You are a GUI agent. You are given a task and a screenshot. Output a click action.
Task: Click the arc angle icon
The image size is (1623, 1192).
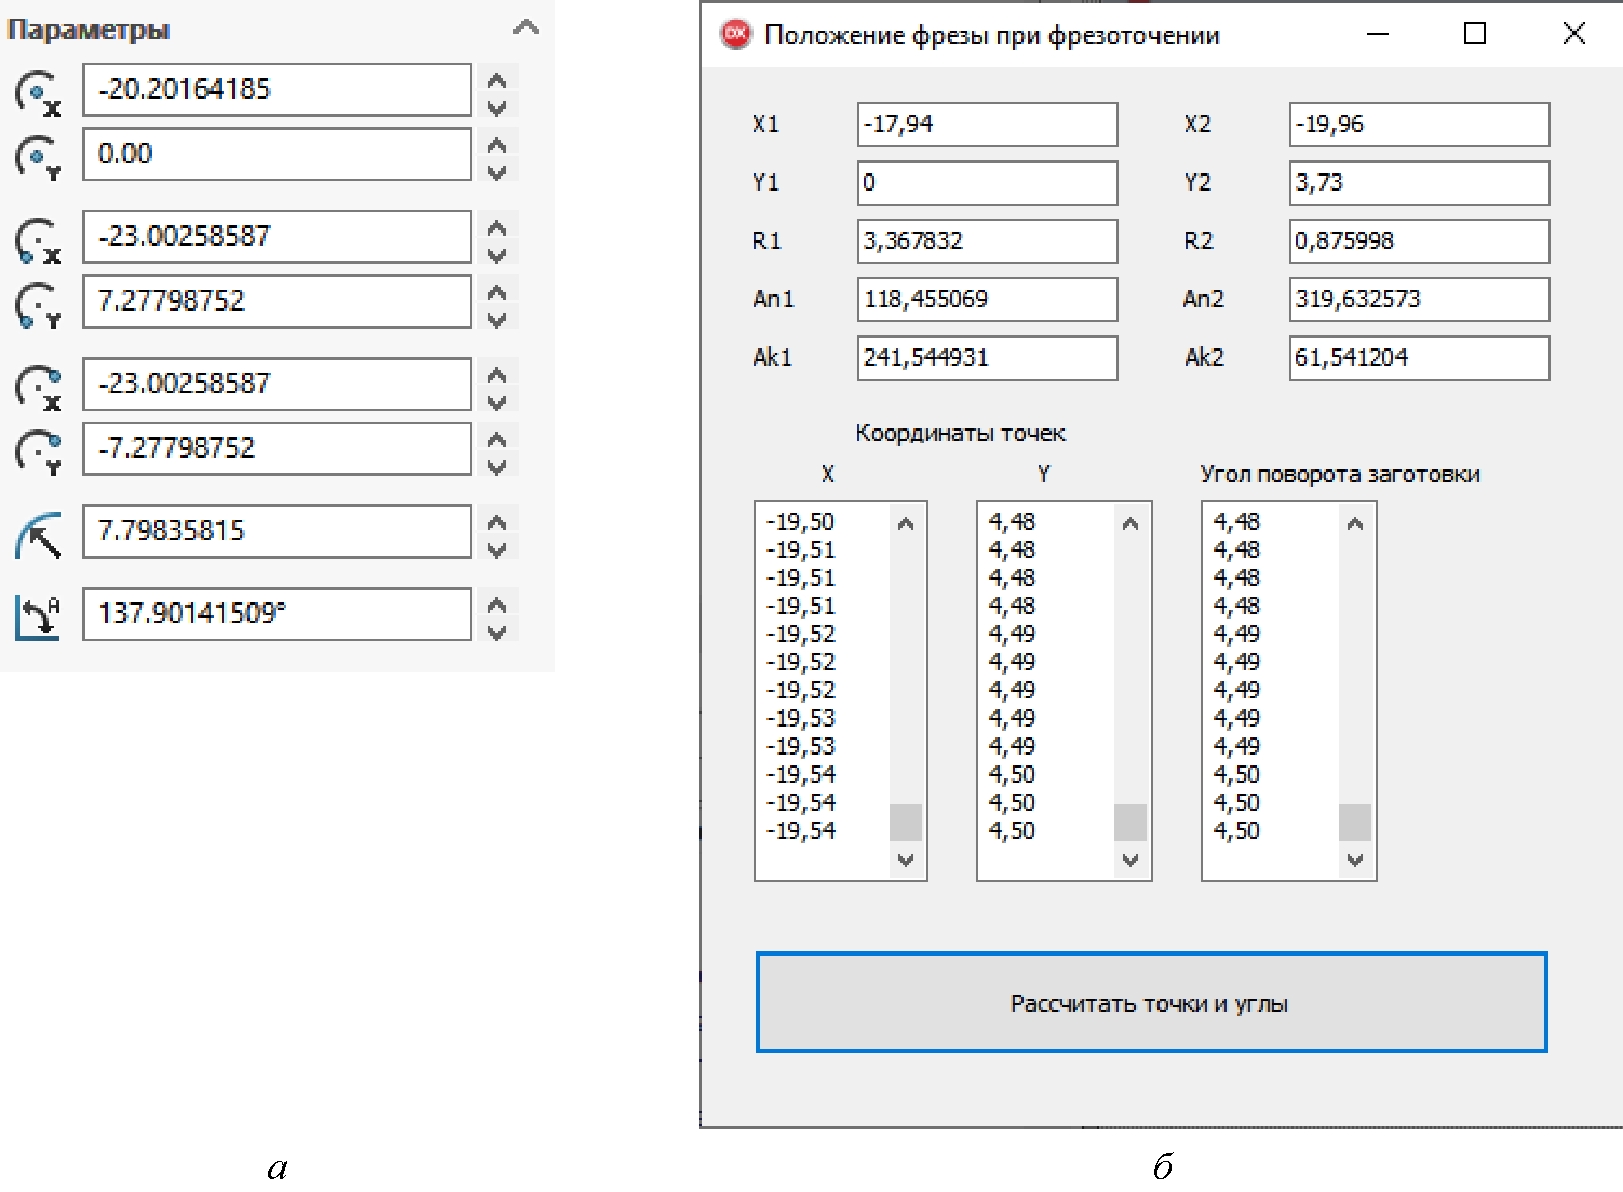click(x=38, y=616)
